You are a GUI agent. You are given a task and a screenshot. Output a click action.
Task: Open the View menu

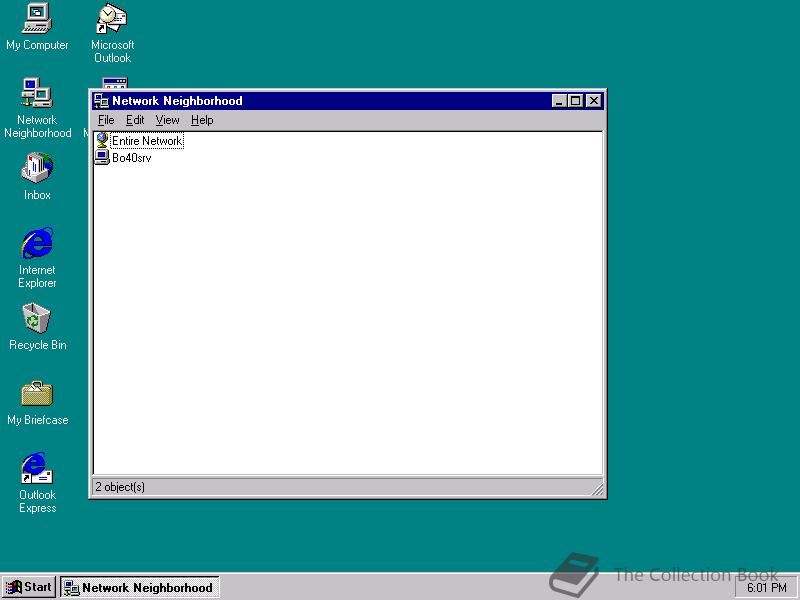pyautogui.click(x=167, y=120)
